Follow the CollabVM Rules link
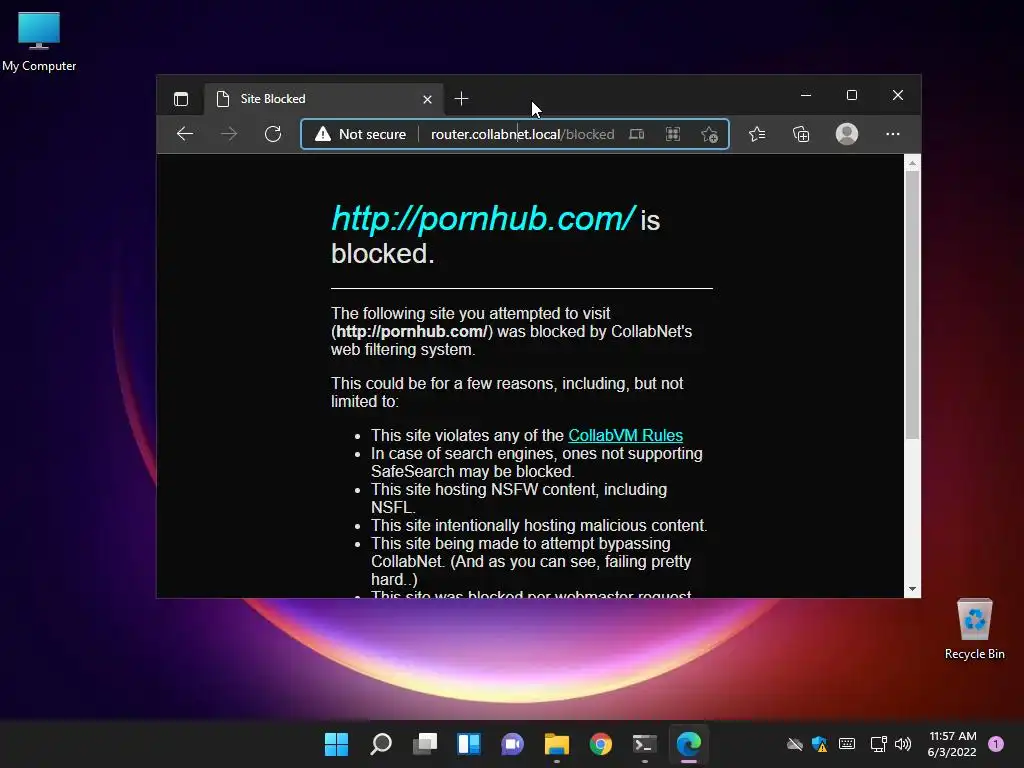 (626, 435)
